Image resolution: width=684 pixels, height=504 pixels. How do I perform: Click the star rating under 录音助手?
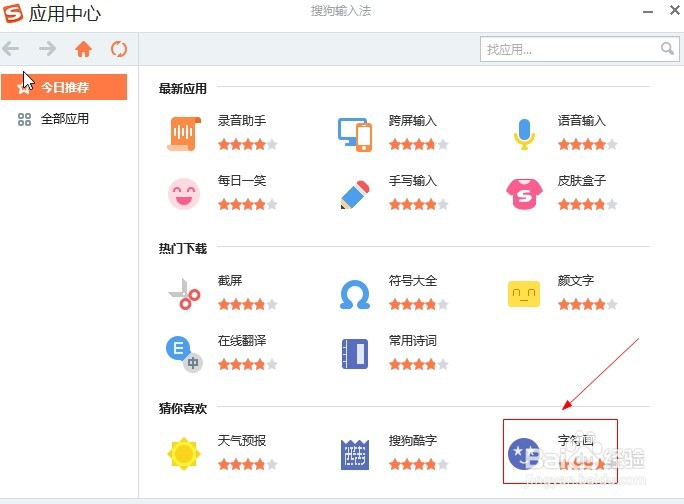tap(248, 144)
